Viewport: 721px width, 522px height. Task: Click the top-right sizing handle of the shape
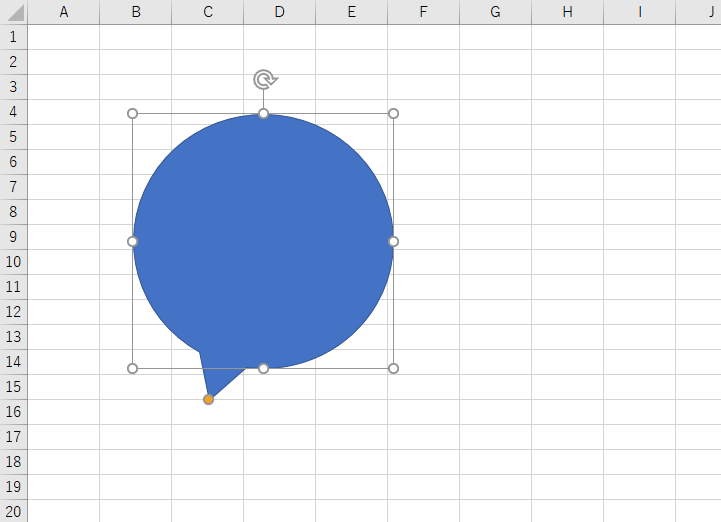(394, 114)
